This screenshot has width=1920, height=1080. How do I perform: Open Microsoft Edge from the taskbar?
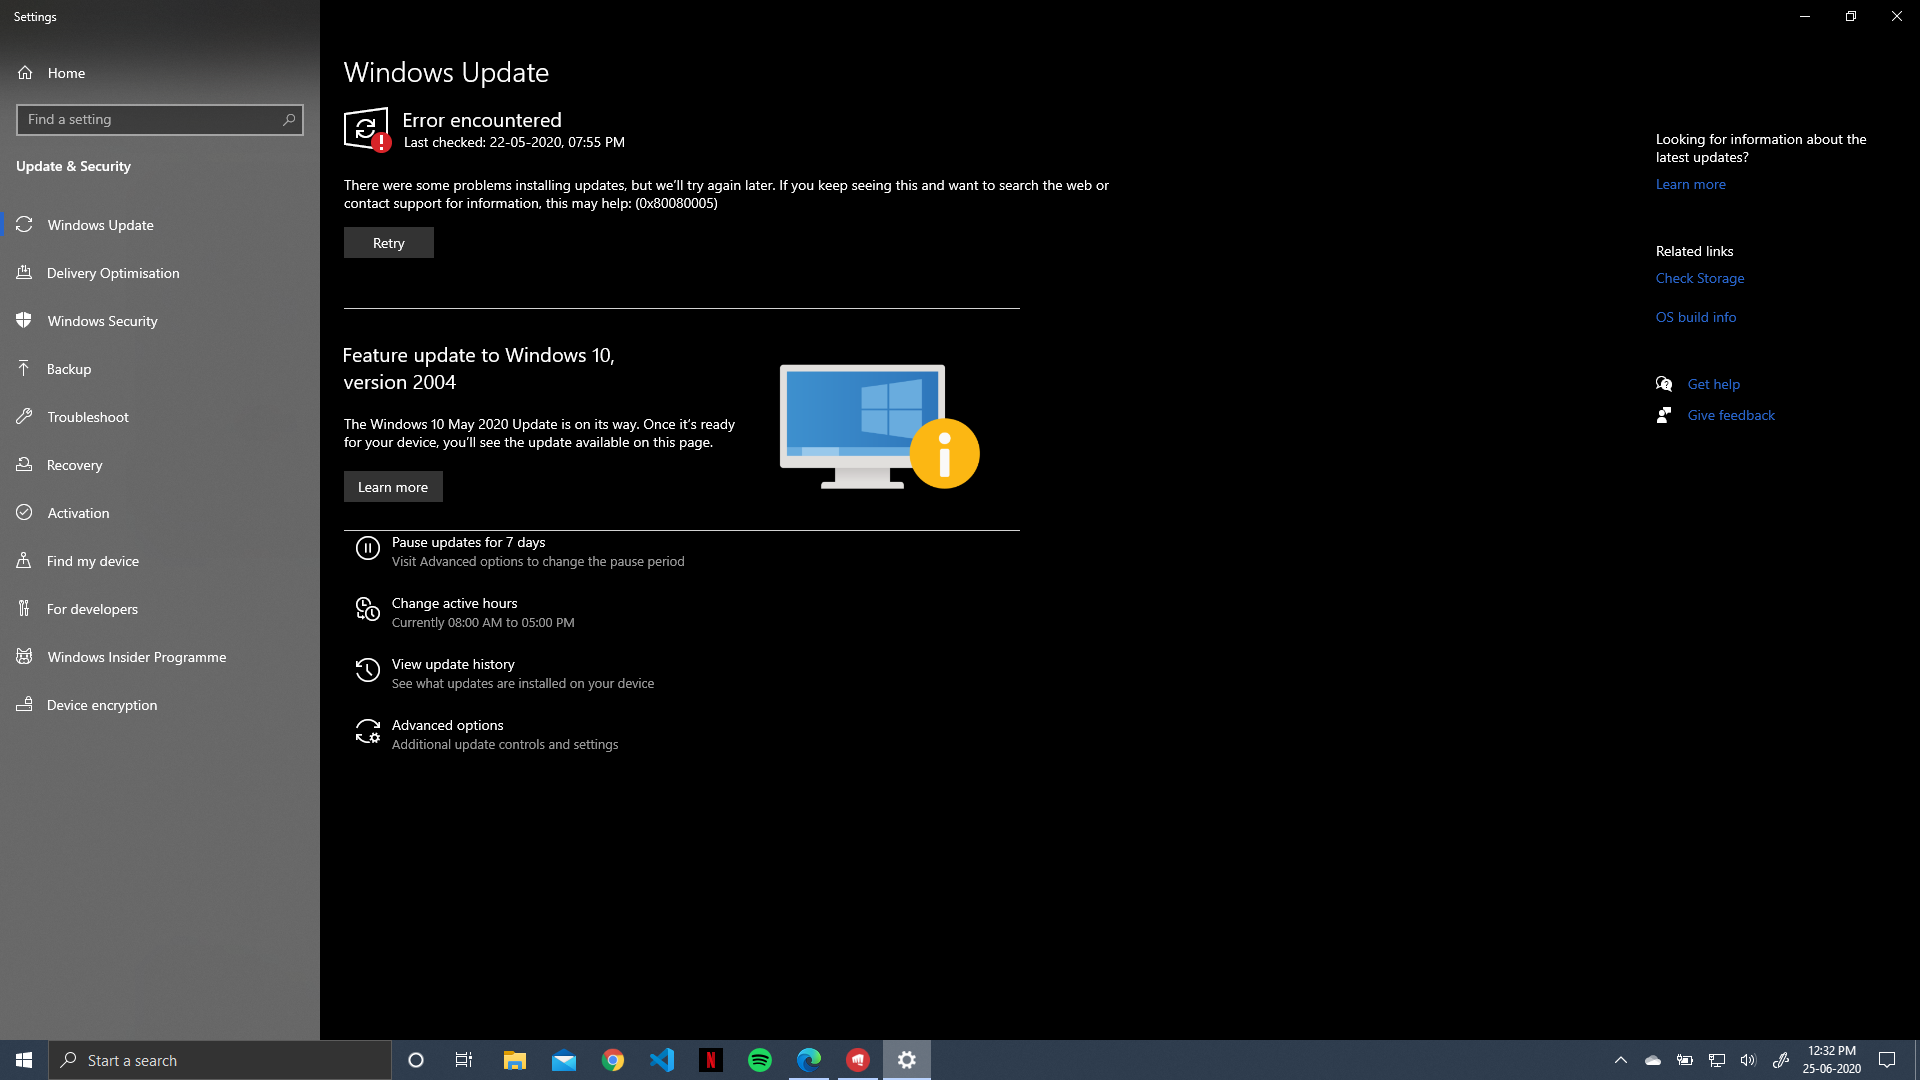(x=809, y=1060)
